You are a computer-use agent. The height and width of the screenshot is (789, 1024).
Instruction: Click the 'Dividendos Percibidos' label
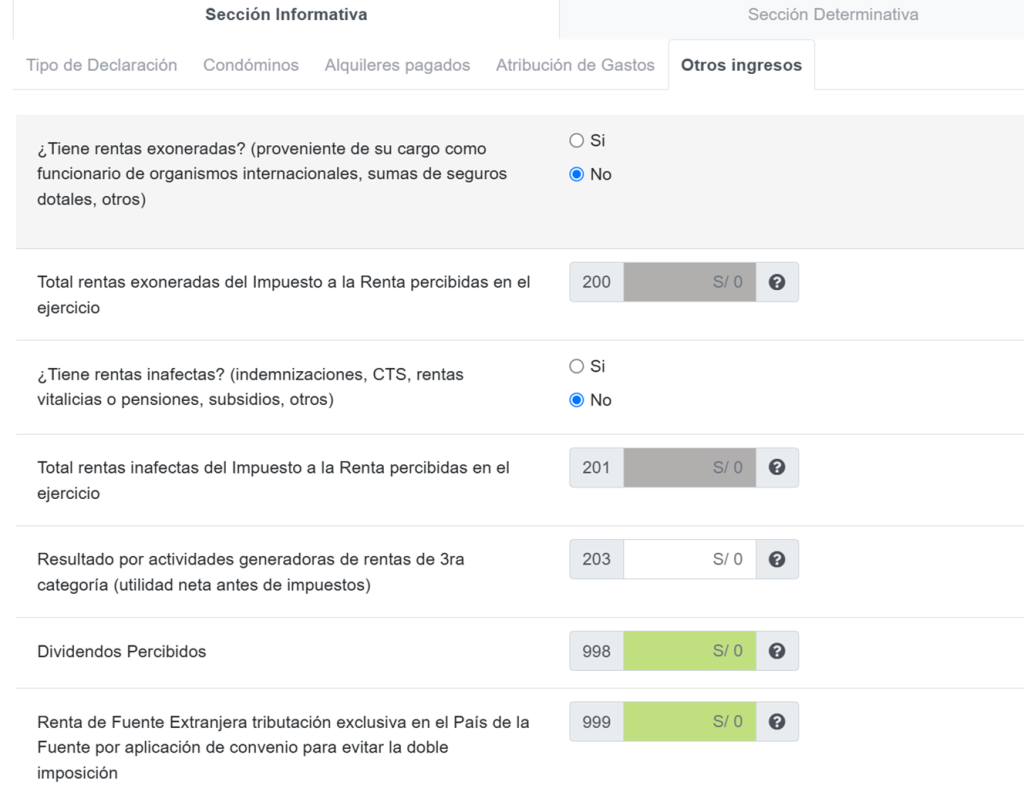coord(121,652)
